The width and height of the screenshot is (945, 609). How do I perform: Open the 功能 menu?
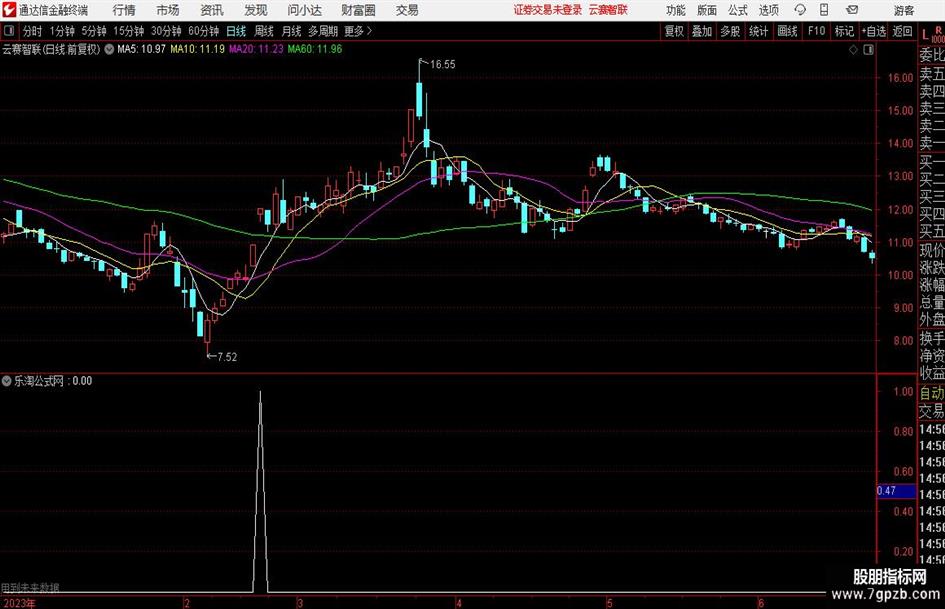[x=676, y=10]
